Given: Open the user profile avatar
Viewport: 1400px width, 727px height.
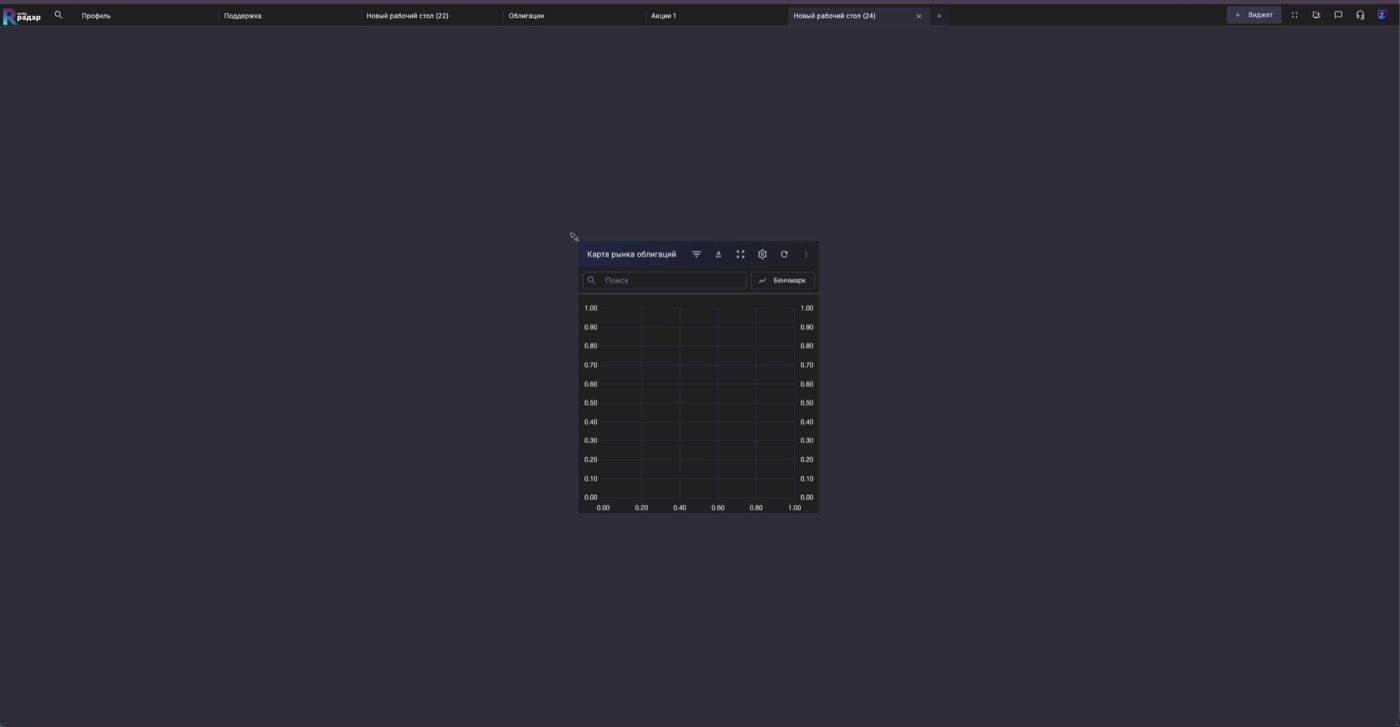Looking at the screenshot, I should pos(1382,15).
